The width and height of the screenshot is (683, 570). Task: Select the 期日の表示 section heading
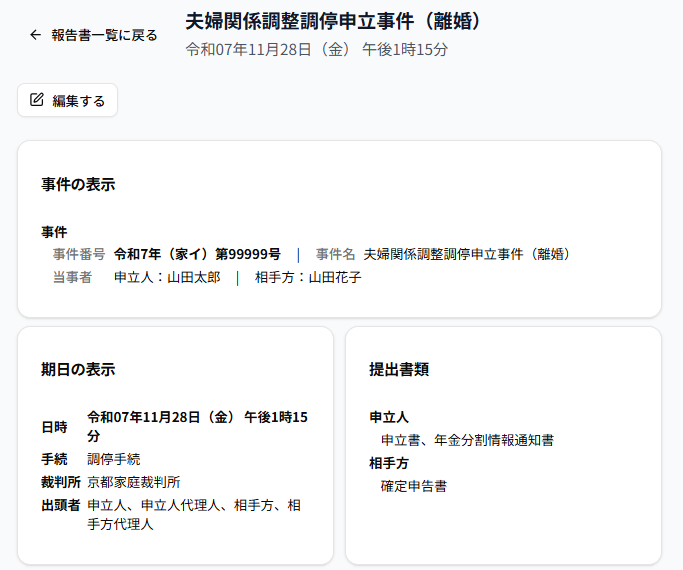pos(78,369)
